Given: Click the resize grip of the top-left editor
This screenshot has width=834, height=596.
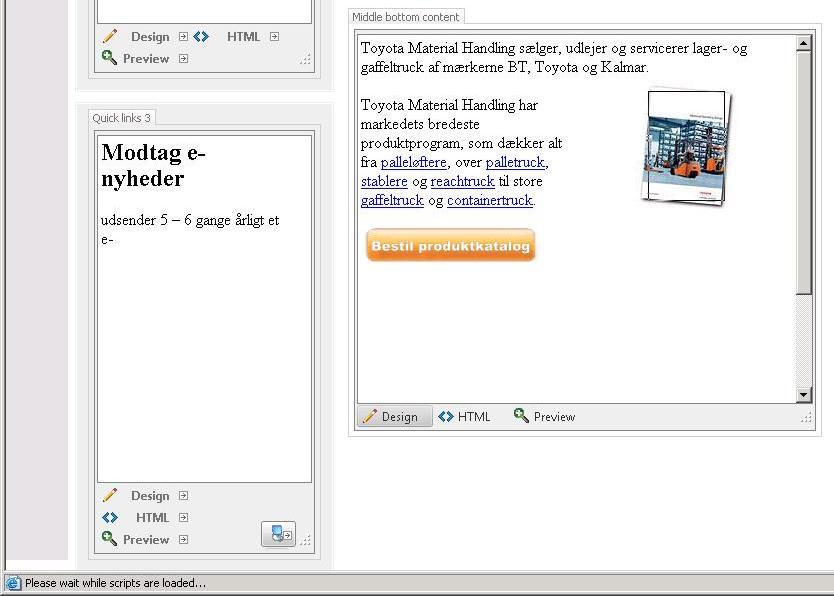Looking at the screenshot, I should pos(305,60).
